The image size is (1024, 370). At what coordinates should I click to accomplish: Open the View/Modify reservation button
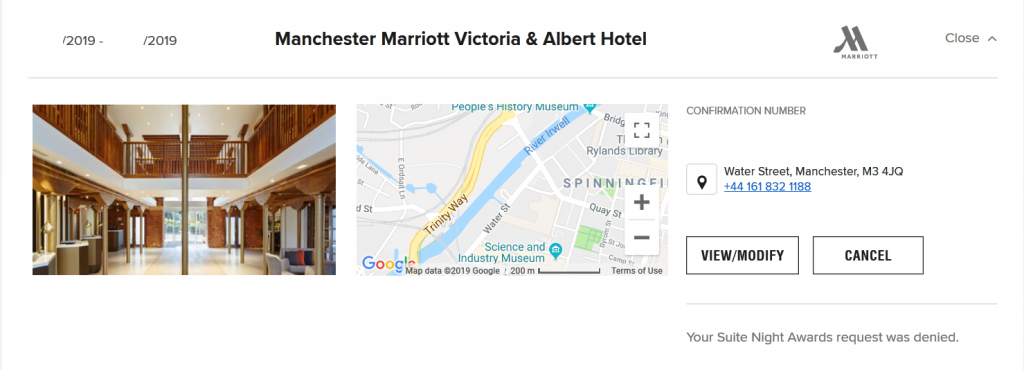(x=743, y=255)
